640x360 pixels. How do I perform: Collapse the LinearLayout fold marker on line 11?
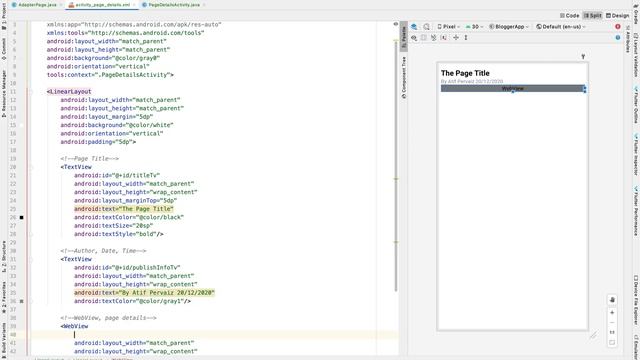pyautogui.click(x=31, y=92)
